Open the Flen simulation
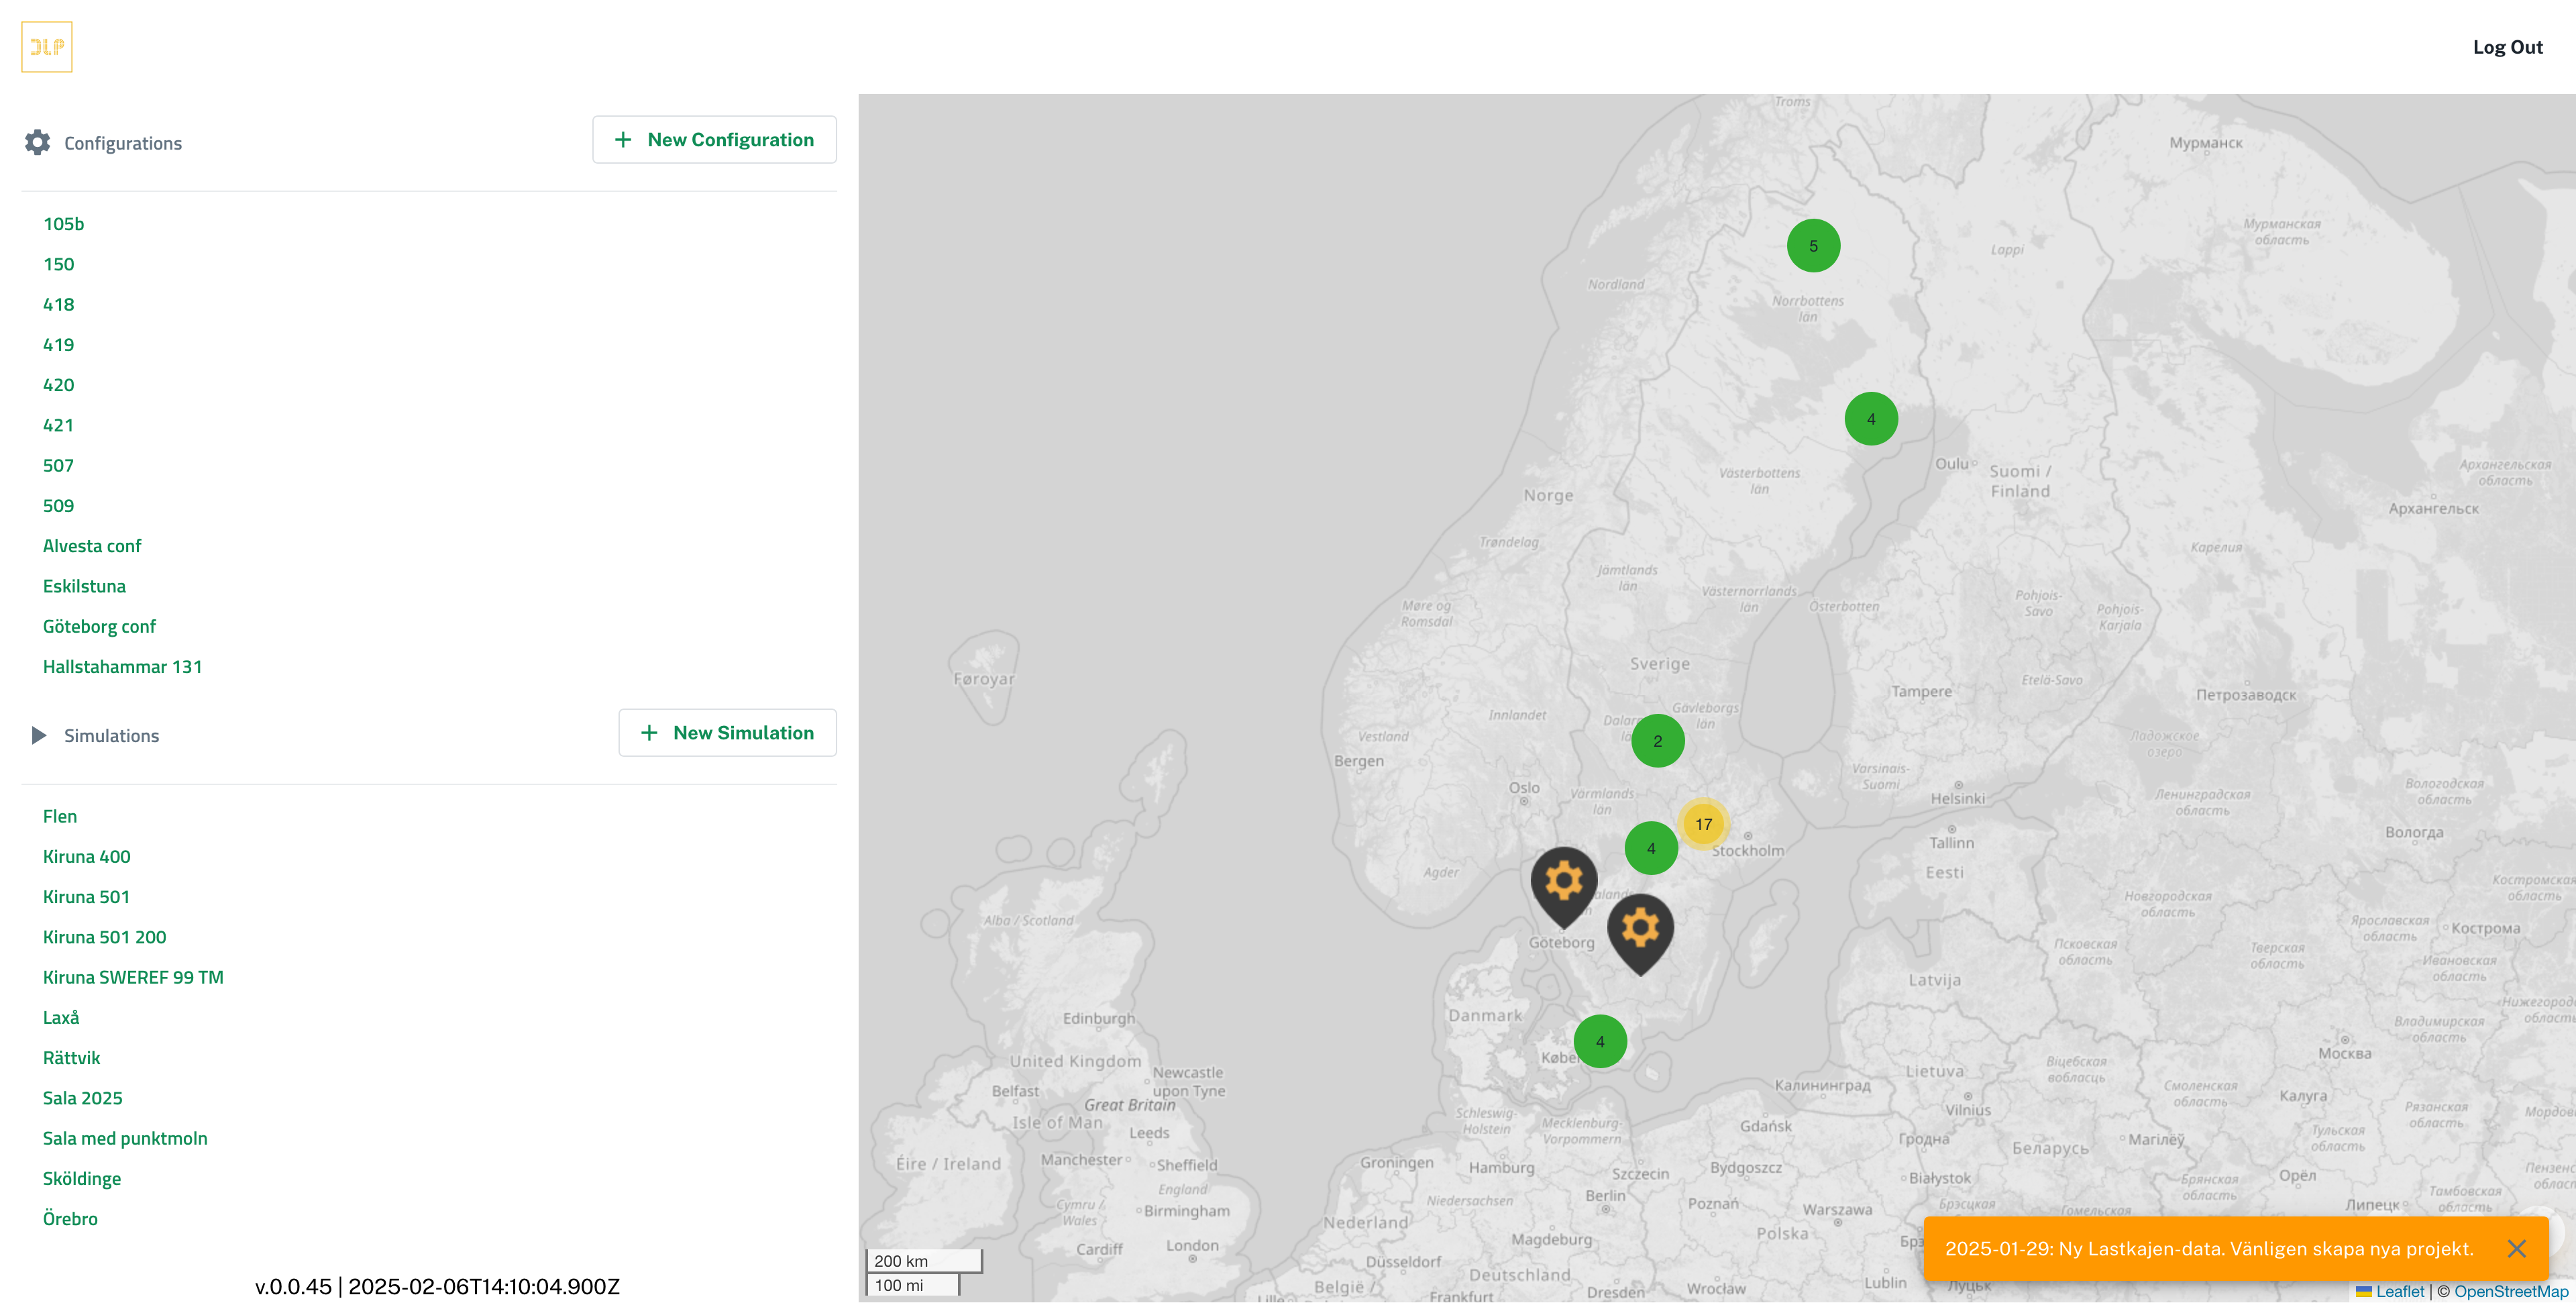Image resolution: width=2576 pixels, height=1303 pixels. [60, 816]
